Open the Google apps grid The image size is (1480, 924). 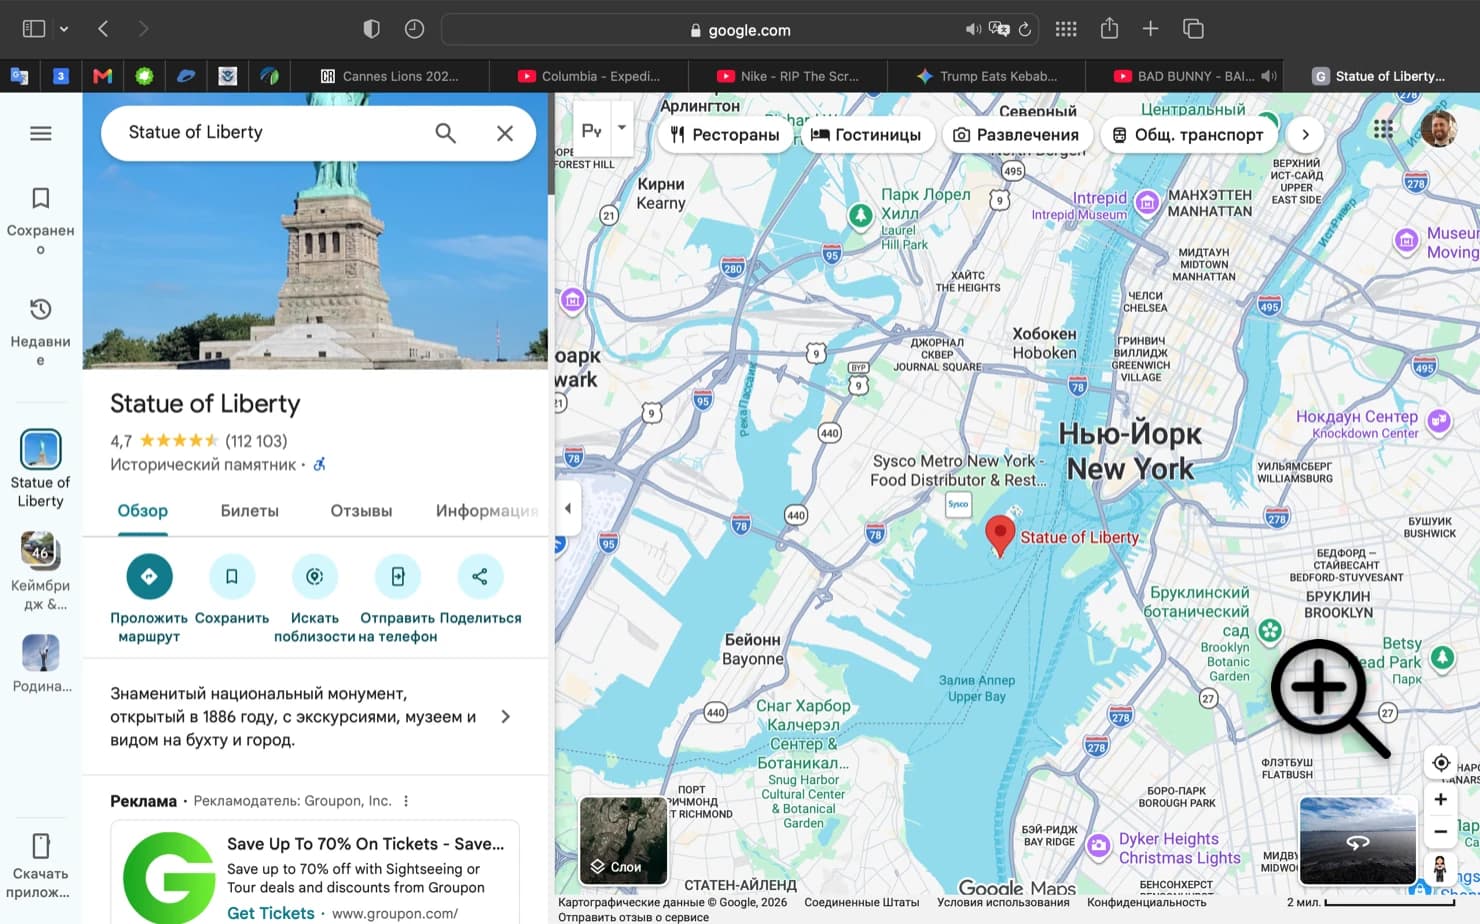1383,128
